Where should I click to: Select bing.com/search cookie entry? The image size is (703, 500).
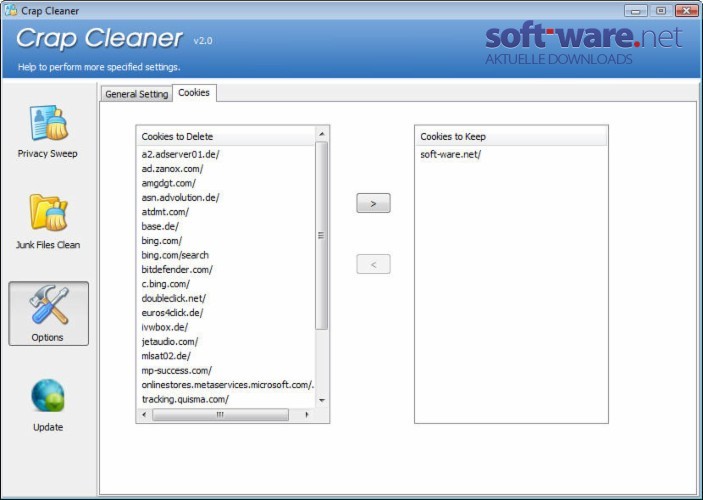tap(175, 255)
